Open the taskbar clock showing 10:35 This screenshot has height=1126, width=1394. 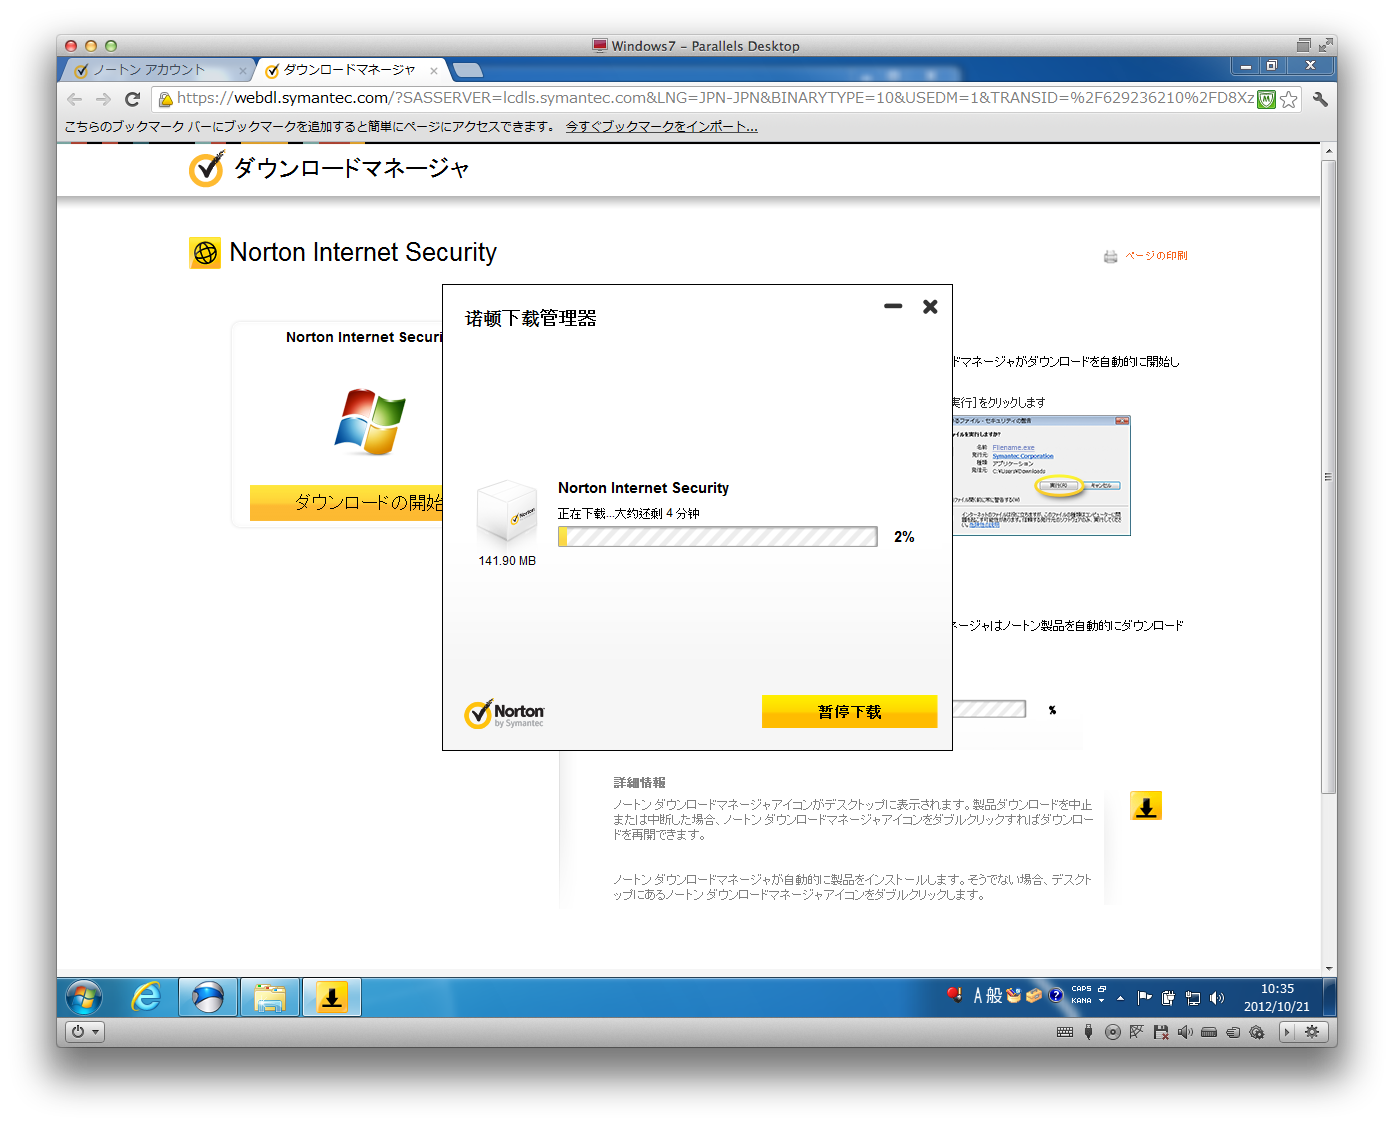coord(1277,997)
